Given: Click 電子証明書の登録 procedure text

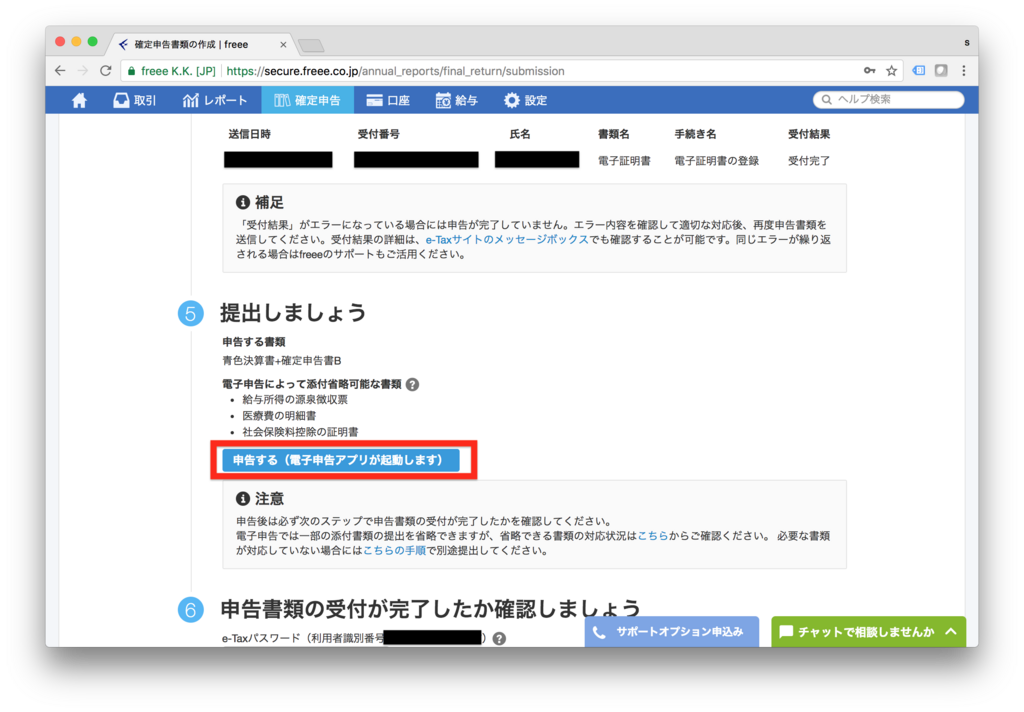Looking at the screenshot, I should 716,161.
